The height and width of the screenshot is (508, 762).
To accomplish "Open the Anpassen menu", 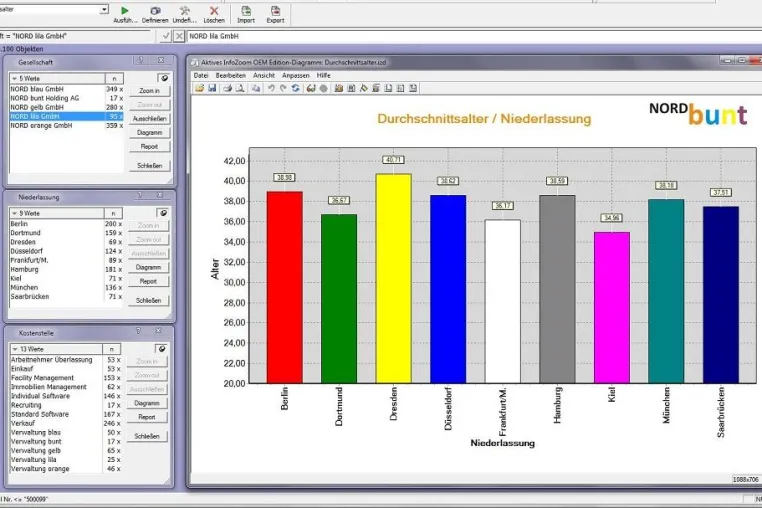I will click(x=295, y=75).
